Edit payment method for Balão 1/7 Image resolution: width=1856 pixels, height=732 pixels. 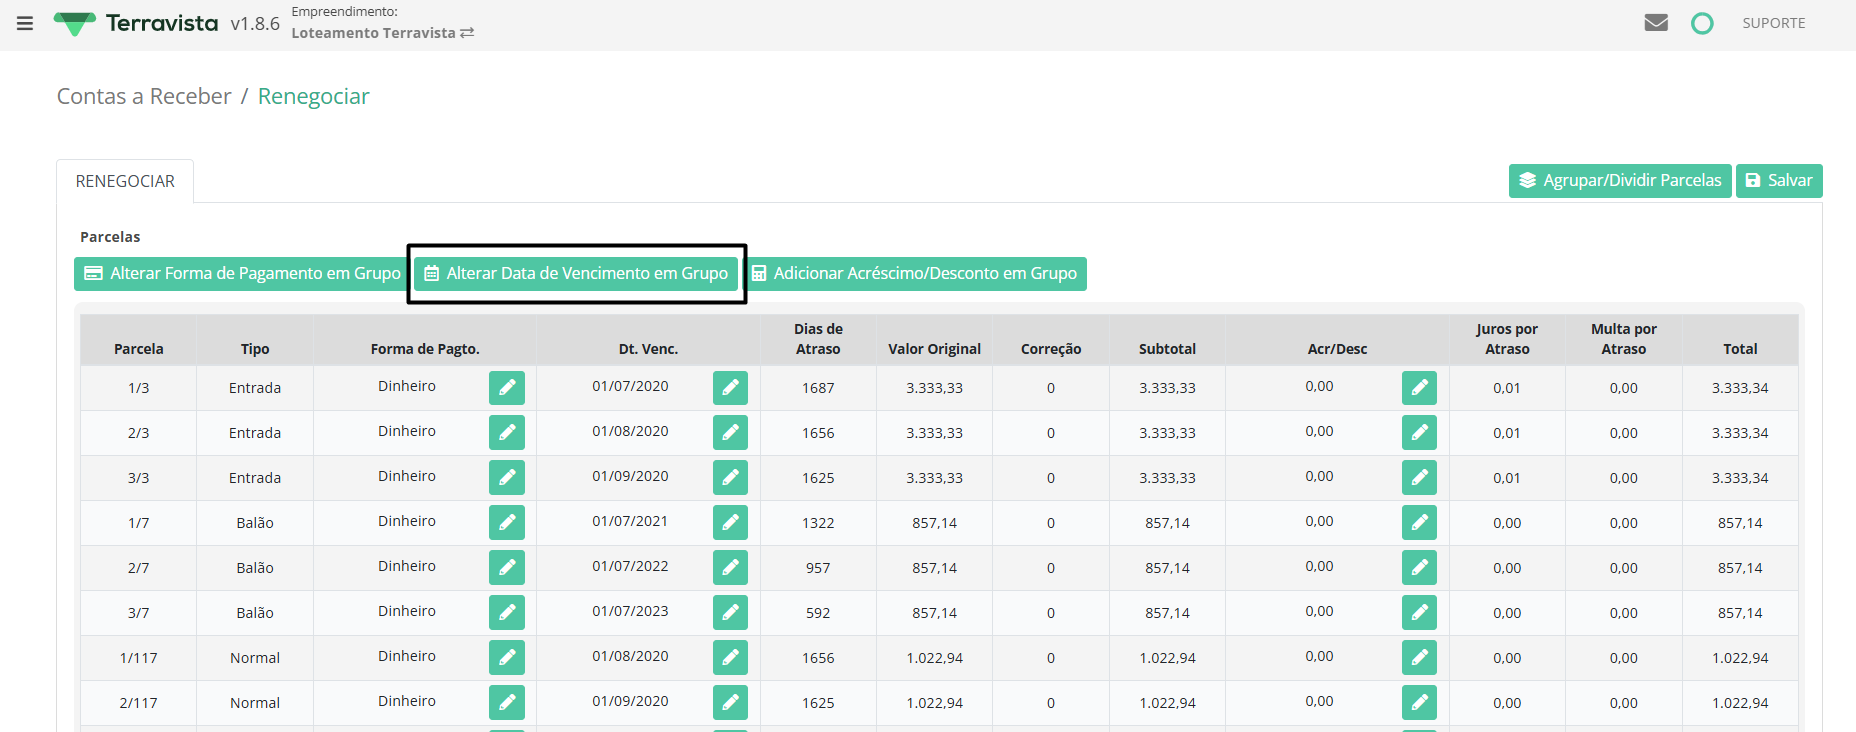point(507,523)
